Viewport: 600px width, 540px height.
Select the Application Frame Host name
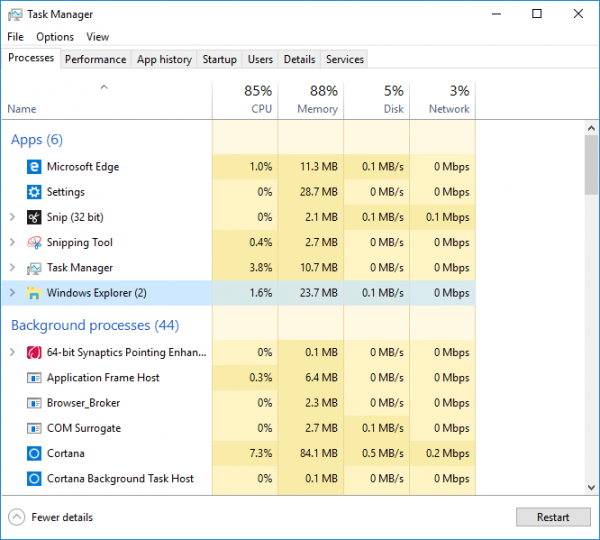pos(103,378)
